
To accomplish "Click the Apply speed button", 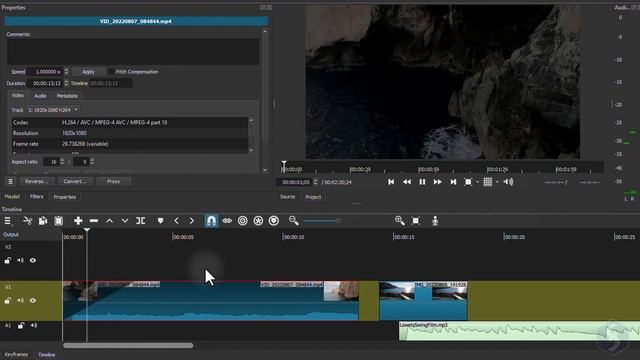I will [89, 72].
